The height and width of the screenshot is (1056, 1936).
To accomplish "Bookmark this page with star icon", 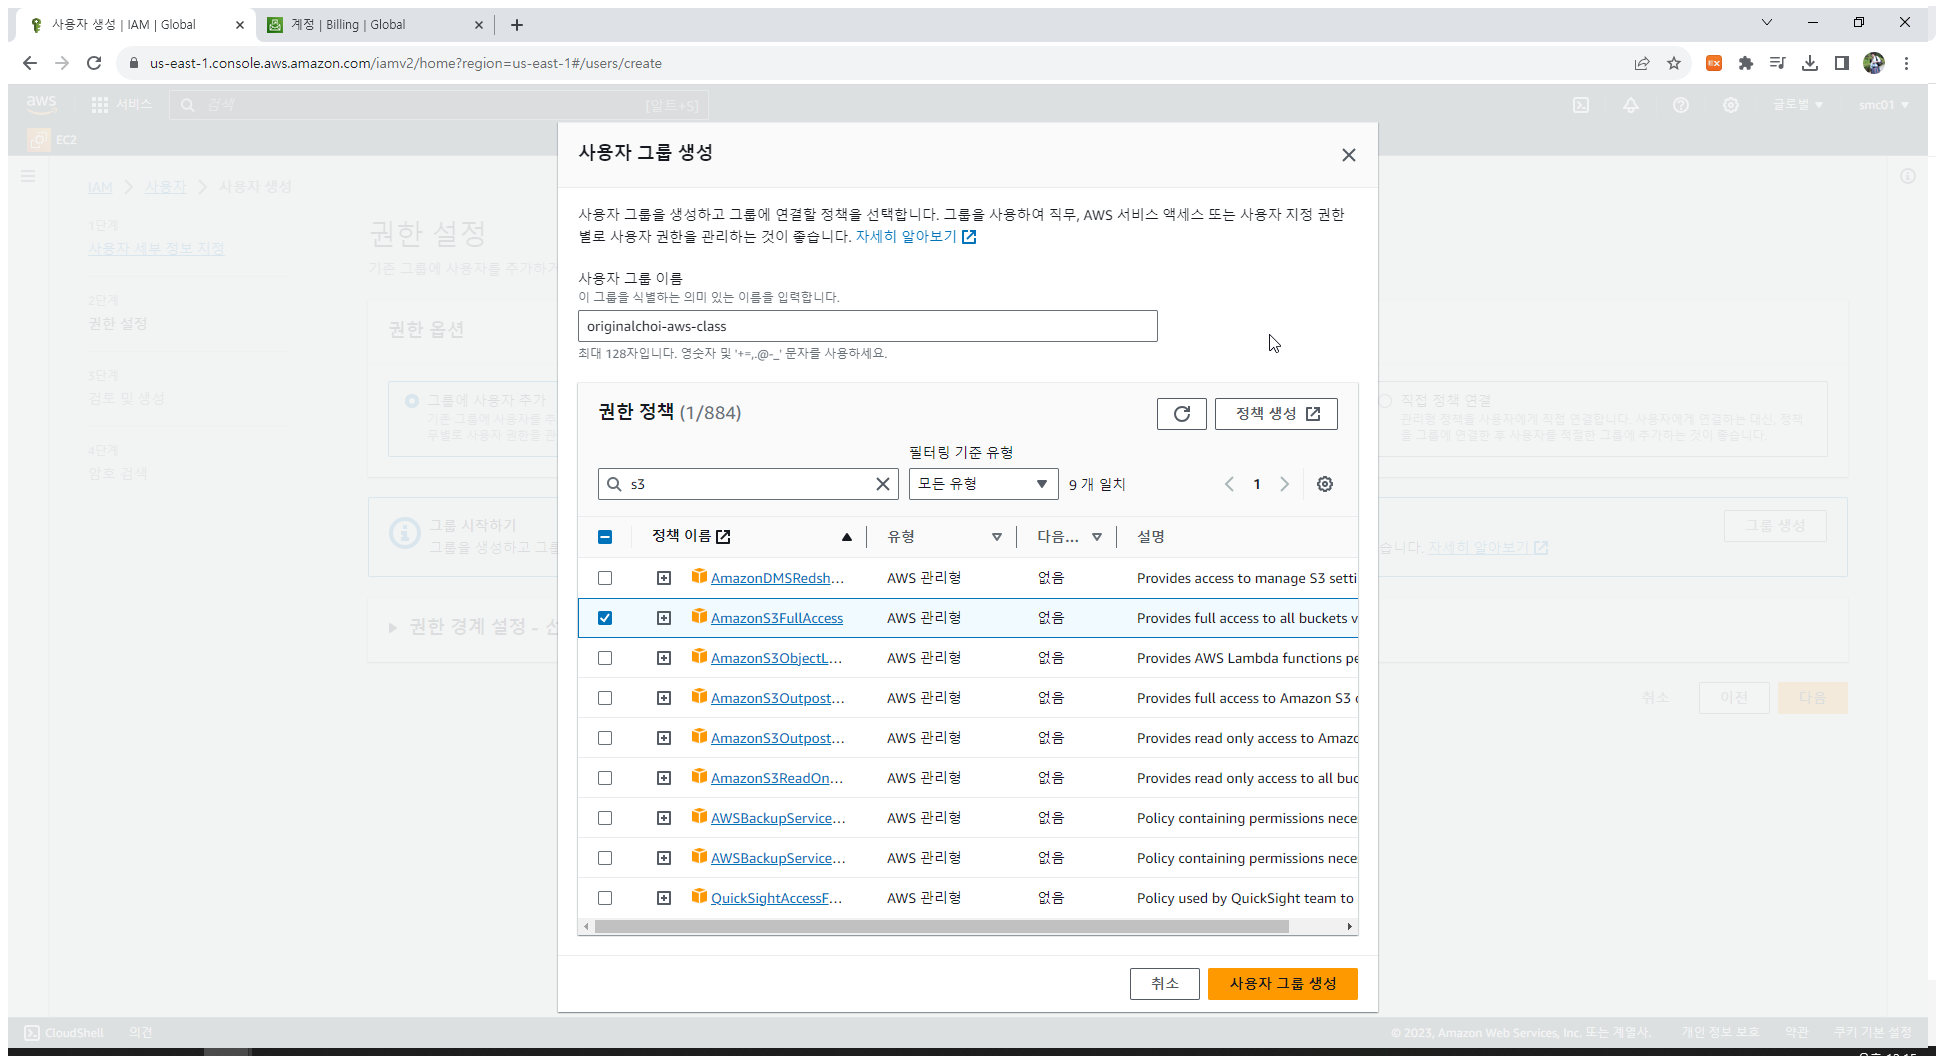I will [x=1674, y=63].
